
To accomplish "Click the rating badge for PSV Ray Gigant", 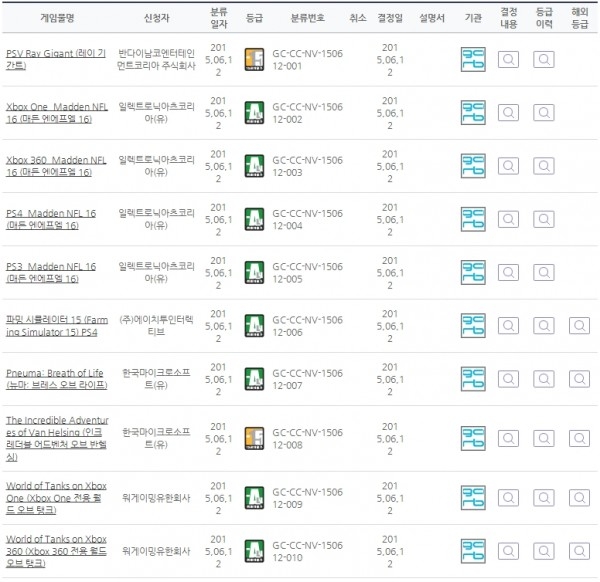I will point(253,59).
